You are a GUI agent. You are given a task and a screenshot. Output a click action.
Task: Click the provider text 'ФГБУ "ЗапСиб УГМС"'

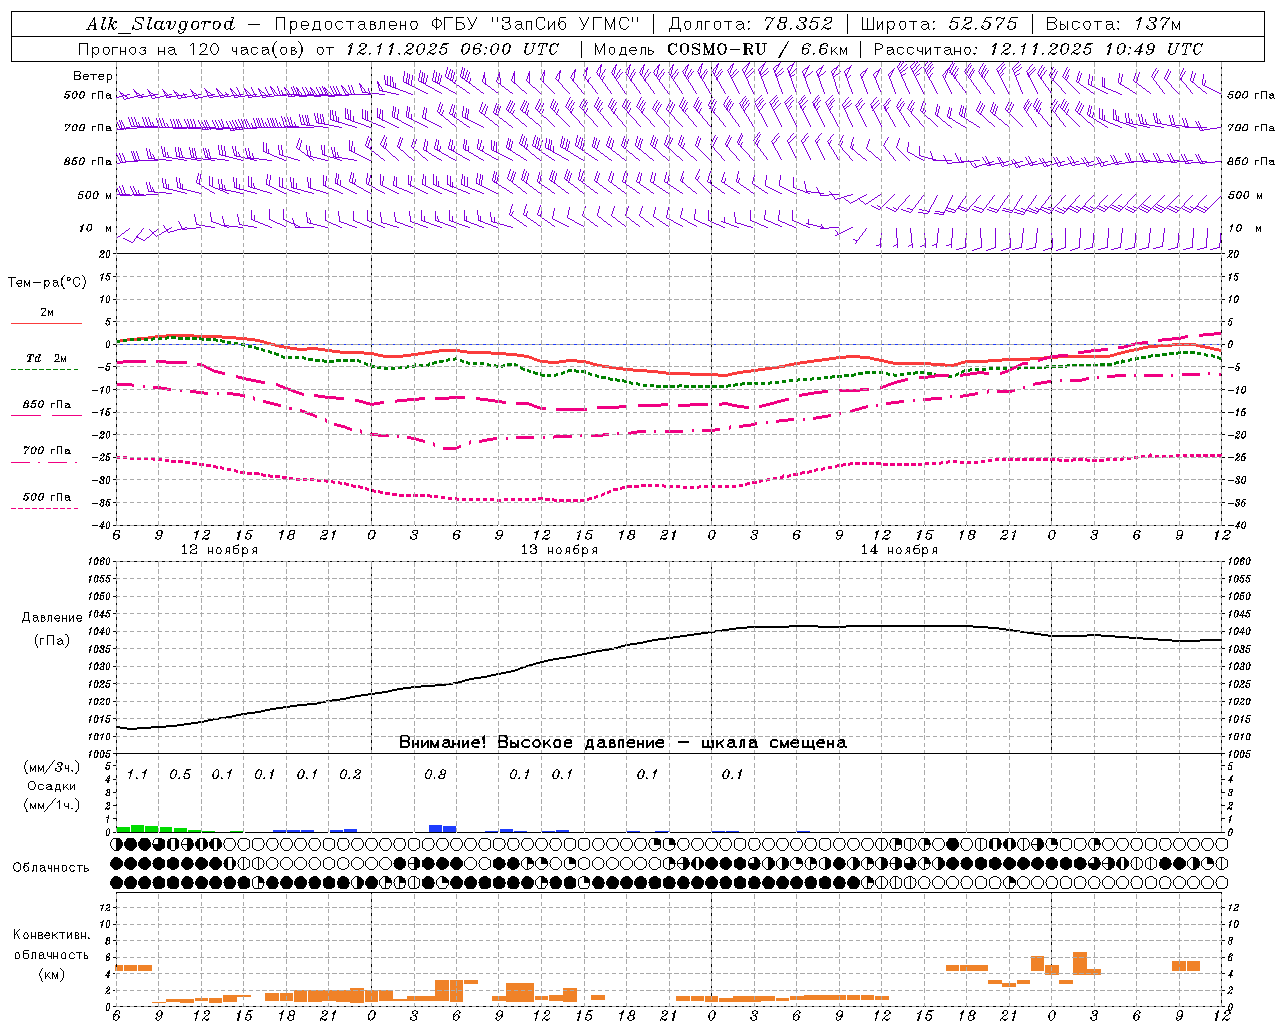pyautogui.click(x=535, y=24)
